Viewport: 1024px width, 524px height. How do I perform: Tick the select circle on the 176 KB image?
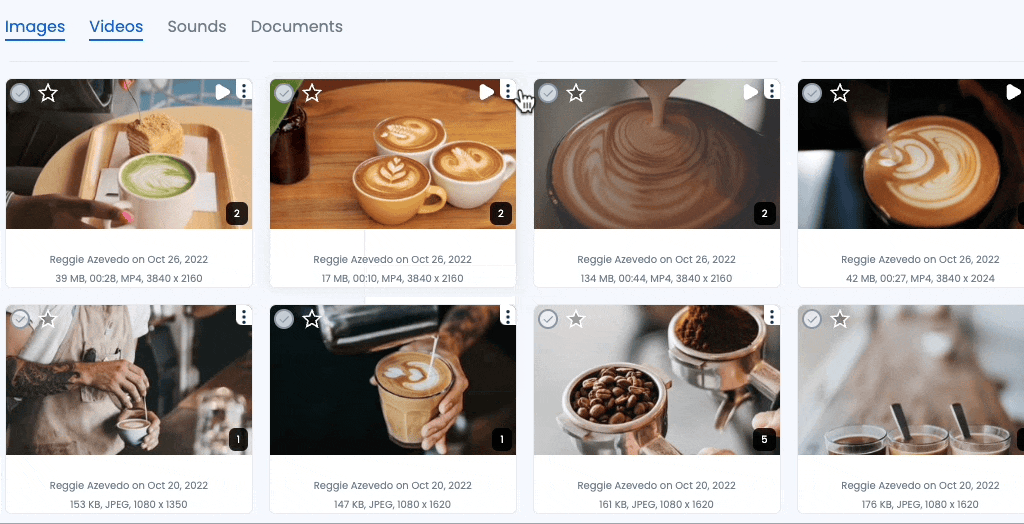pyautogui.click(x=812, y=319)
